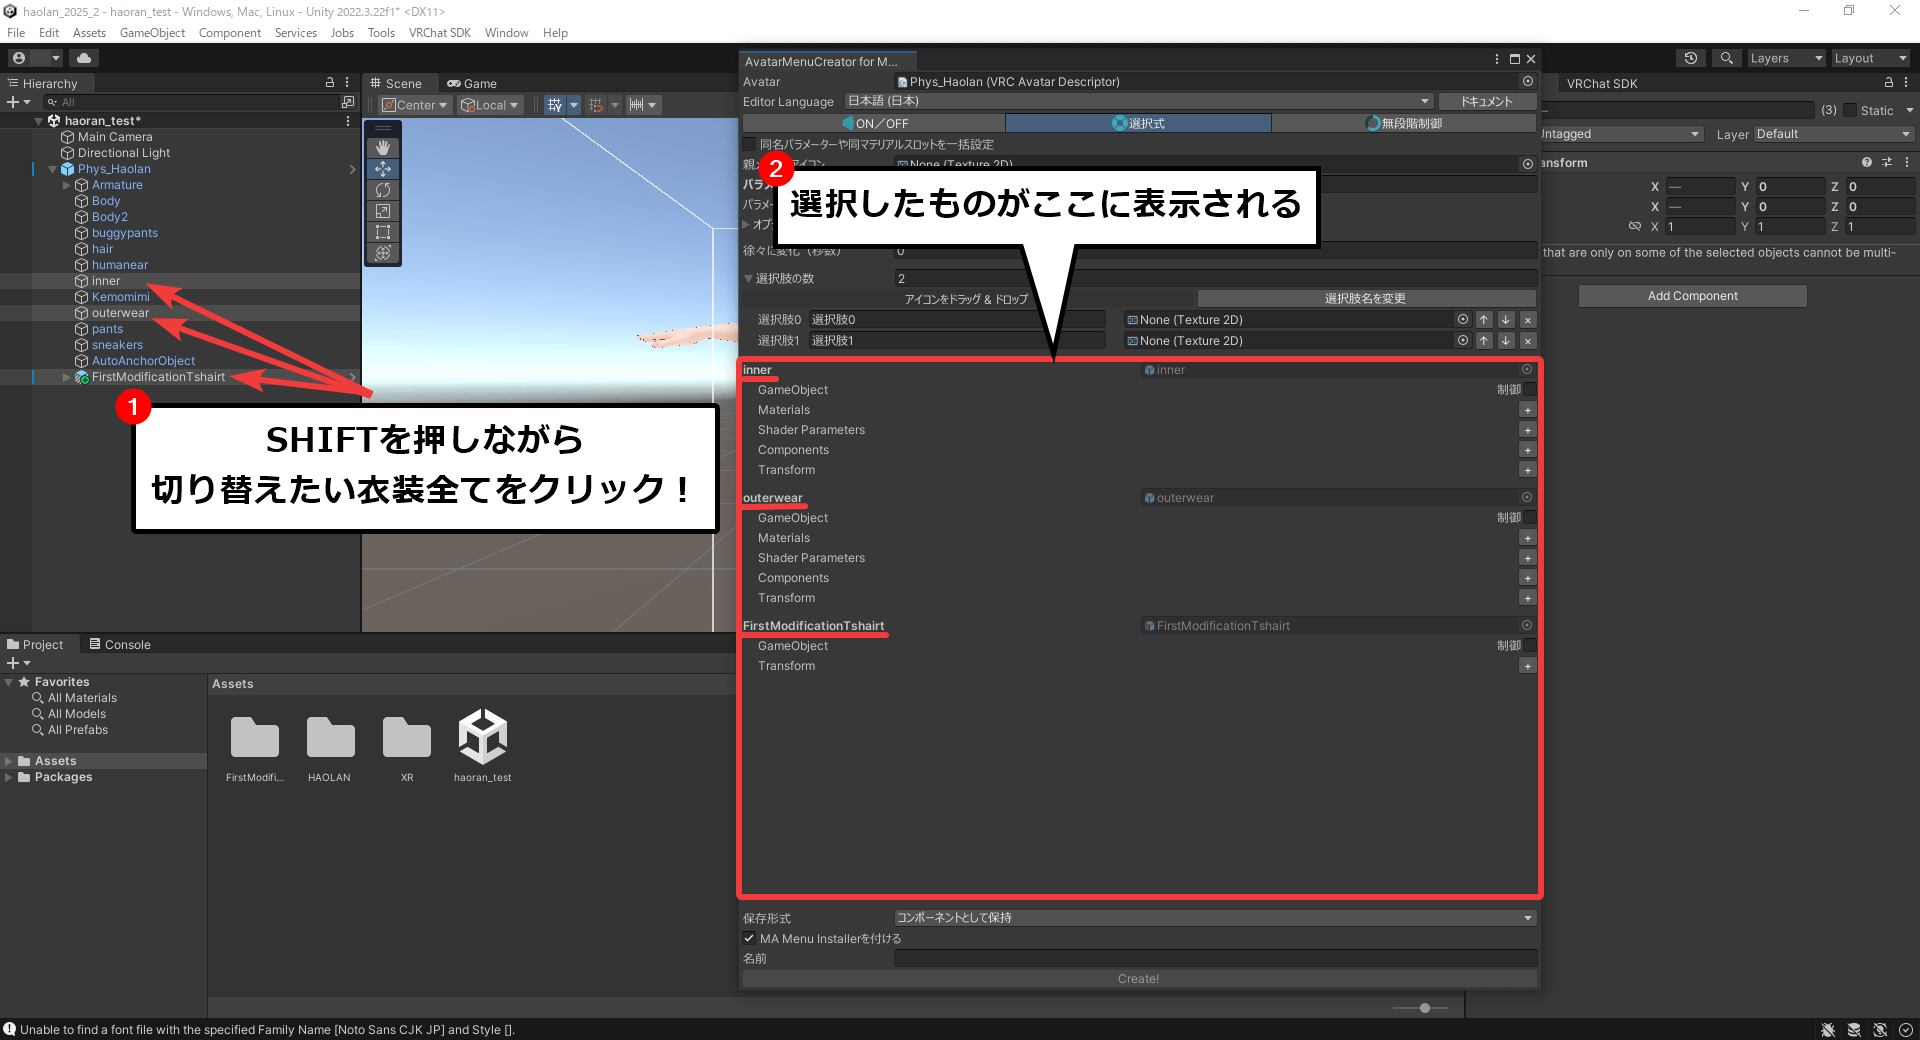
Task: Add inner Materials with plus icon
Action: (x=1527, y=410)
